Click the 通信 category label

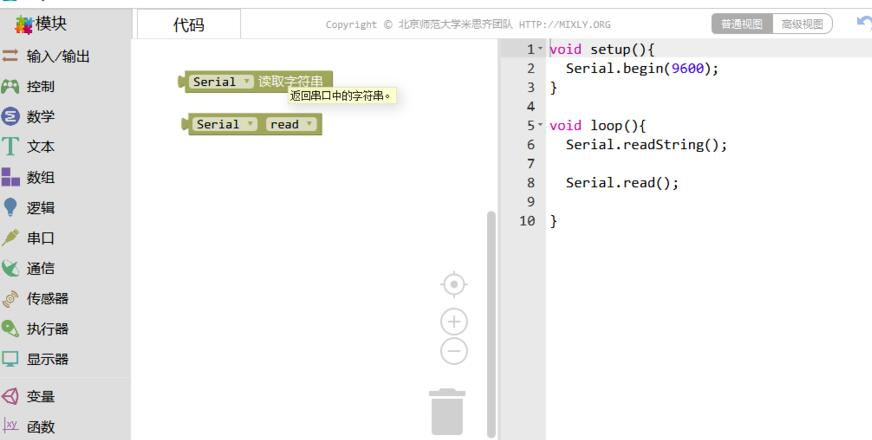(x=41, y=268)
